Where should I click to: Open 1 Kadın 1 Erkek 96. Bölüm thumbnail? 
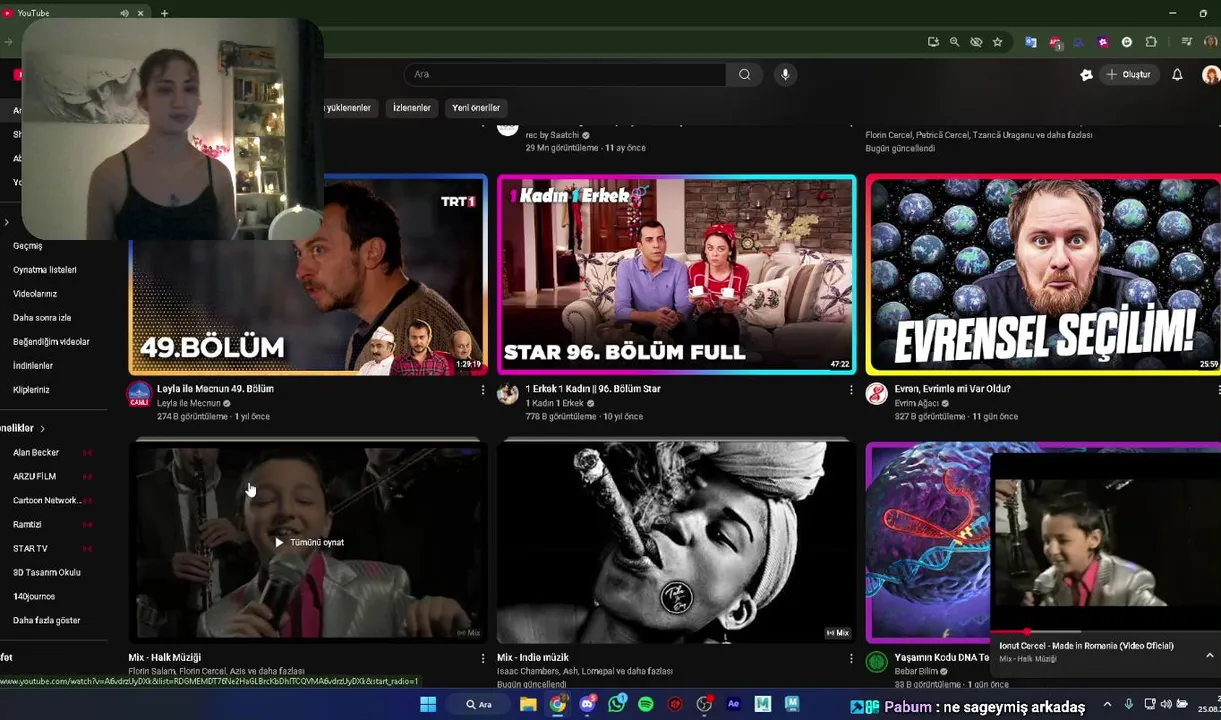click(676, 275)
